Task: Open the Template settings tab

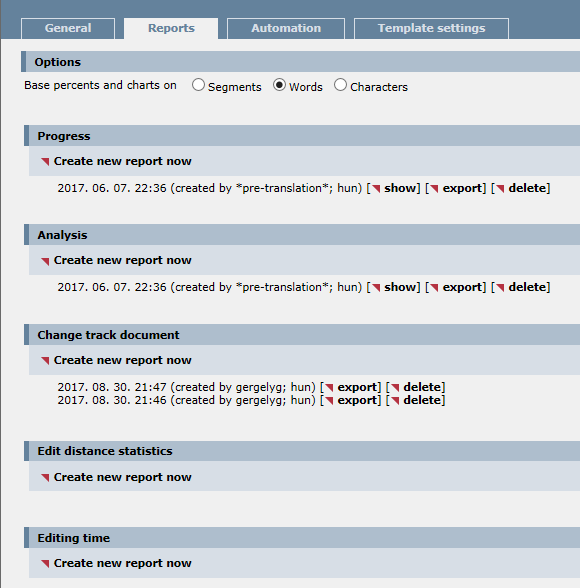Action: tap(431, 28)
